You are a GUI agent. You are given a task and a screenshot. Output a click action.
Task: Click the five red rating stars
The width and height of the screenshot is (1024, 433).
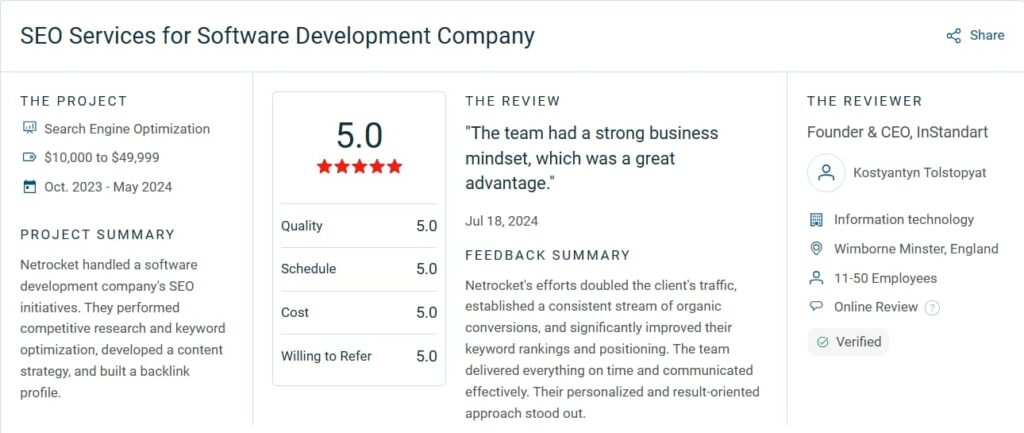click(x=359, y=166)
